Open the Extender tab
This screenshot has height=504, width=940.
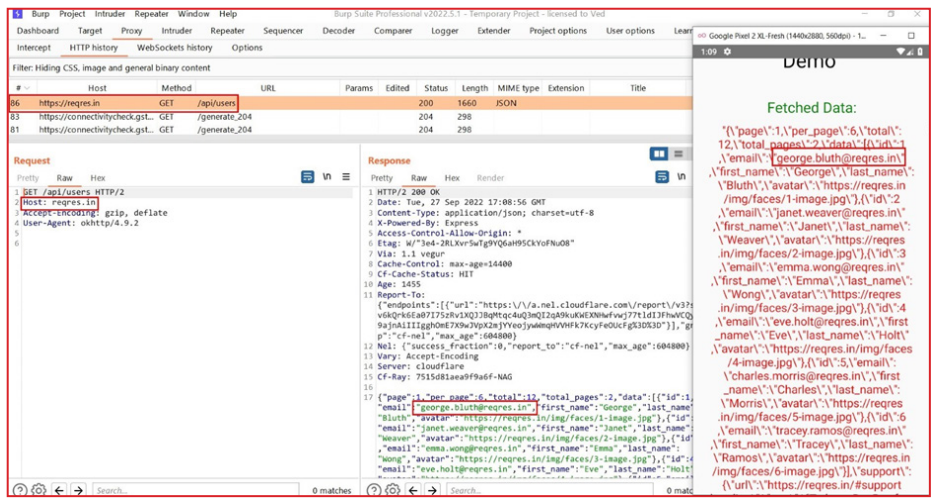(x=493, y=31)
